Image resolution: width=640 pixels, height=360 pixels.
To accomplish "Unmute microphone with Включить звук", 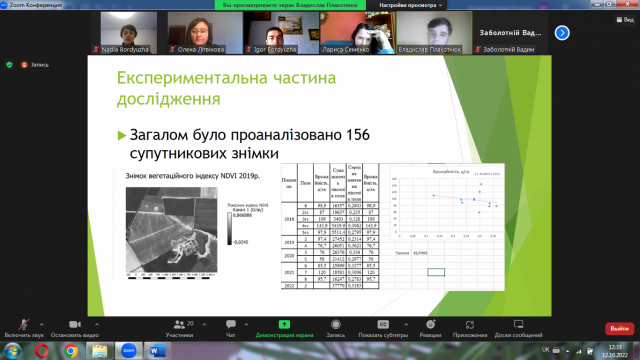I will pos(24,329).
